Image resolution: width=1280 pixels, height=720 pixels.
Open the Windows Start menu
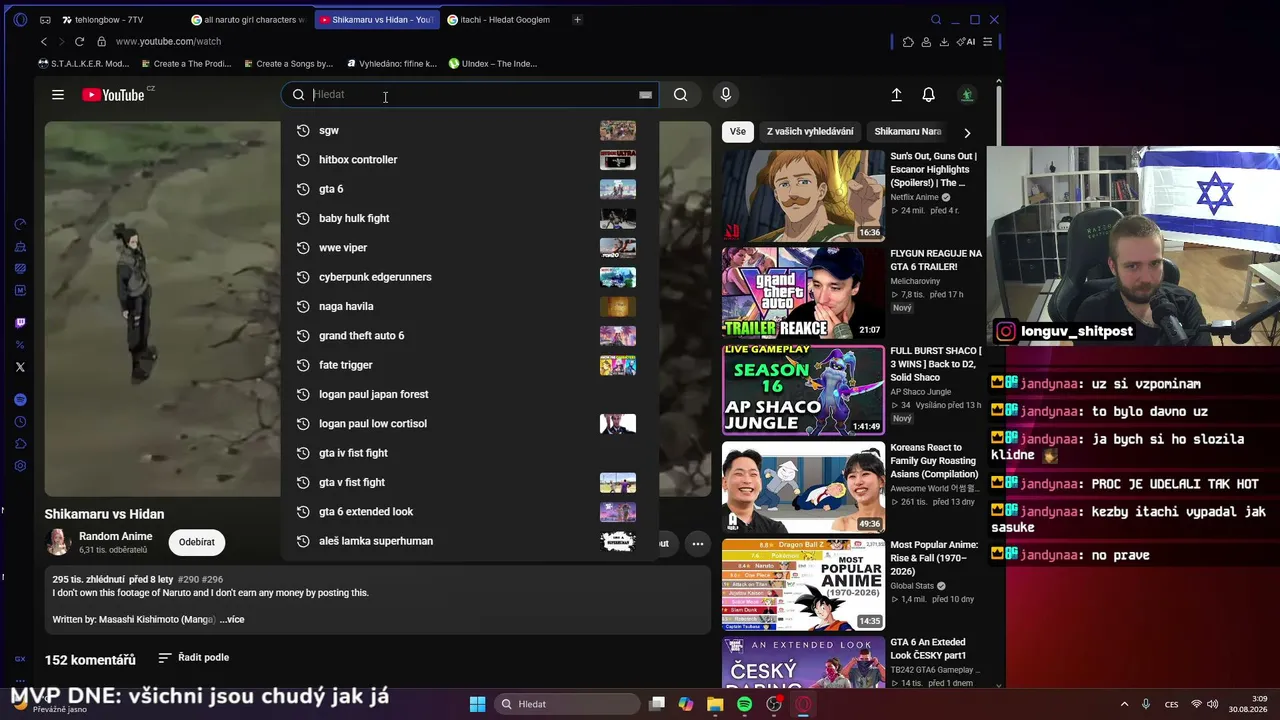[477, 704]
